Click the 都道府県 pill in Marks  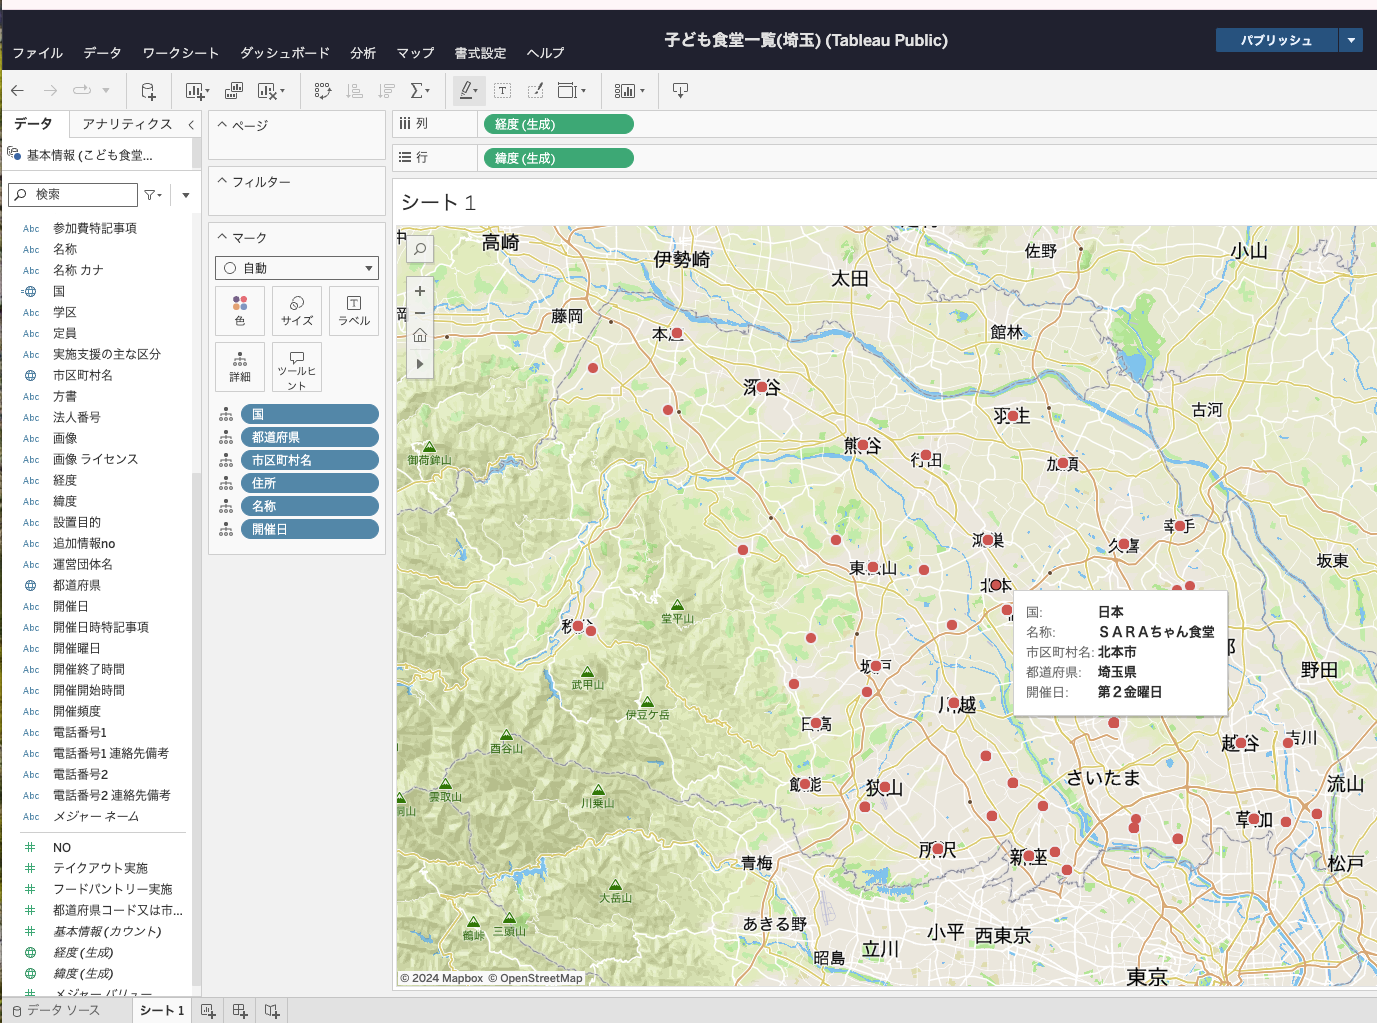click(x=310, y=437)
